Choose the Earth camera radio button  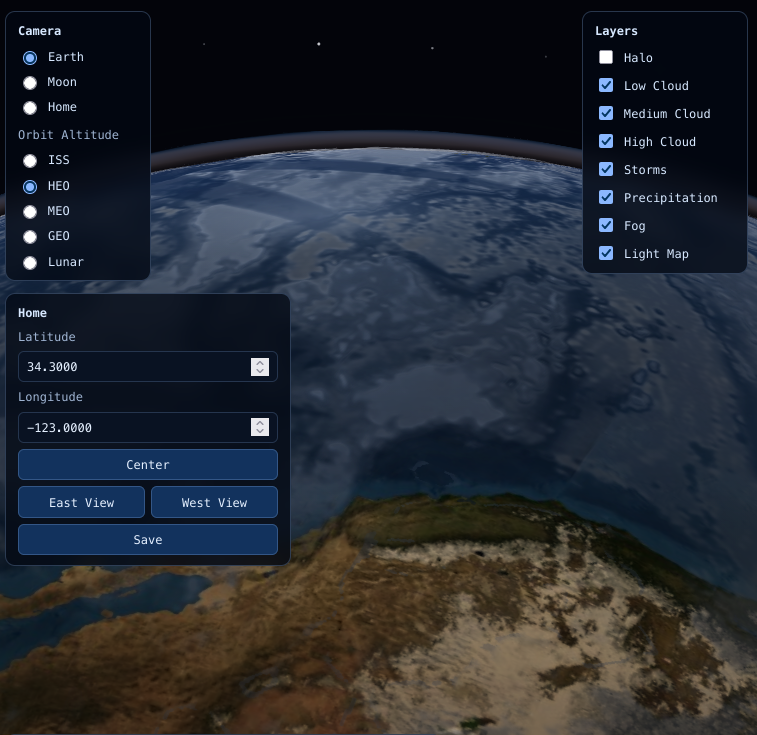point(30,58)
